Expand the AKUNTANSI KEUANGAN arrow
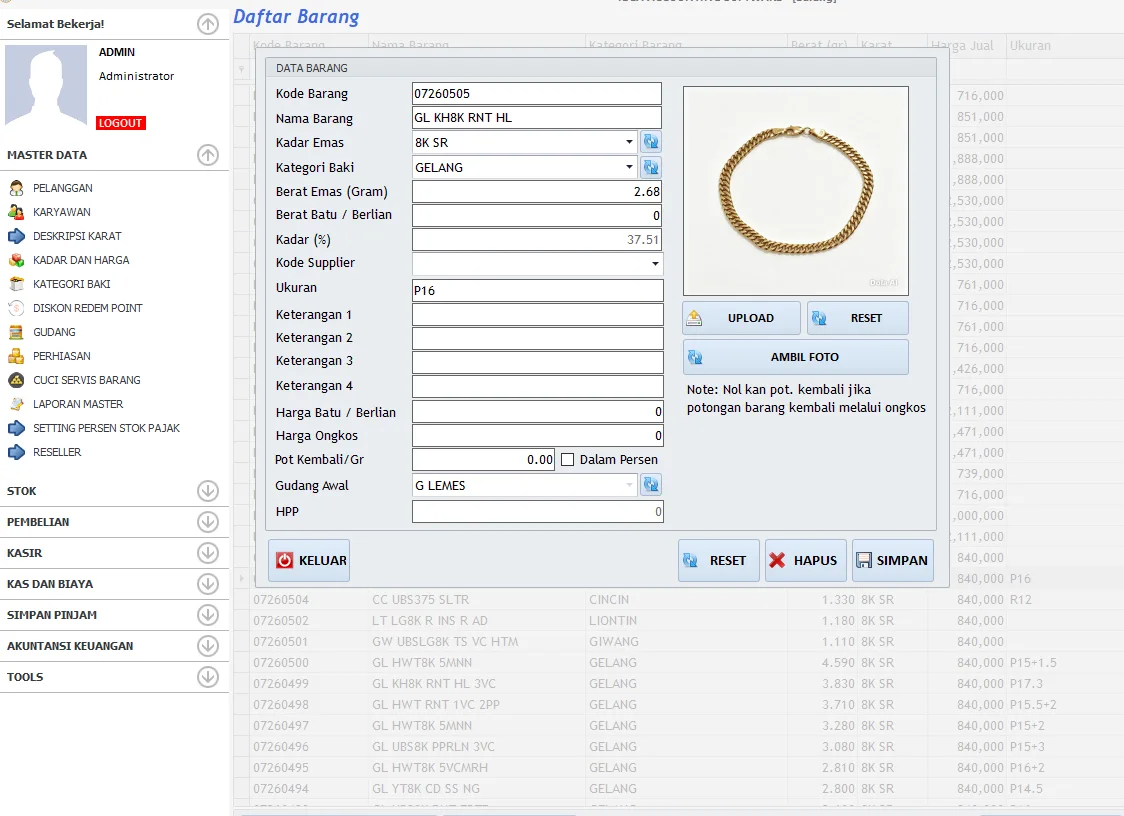Screen dimensions: 1124x816 tap(208, 646)
